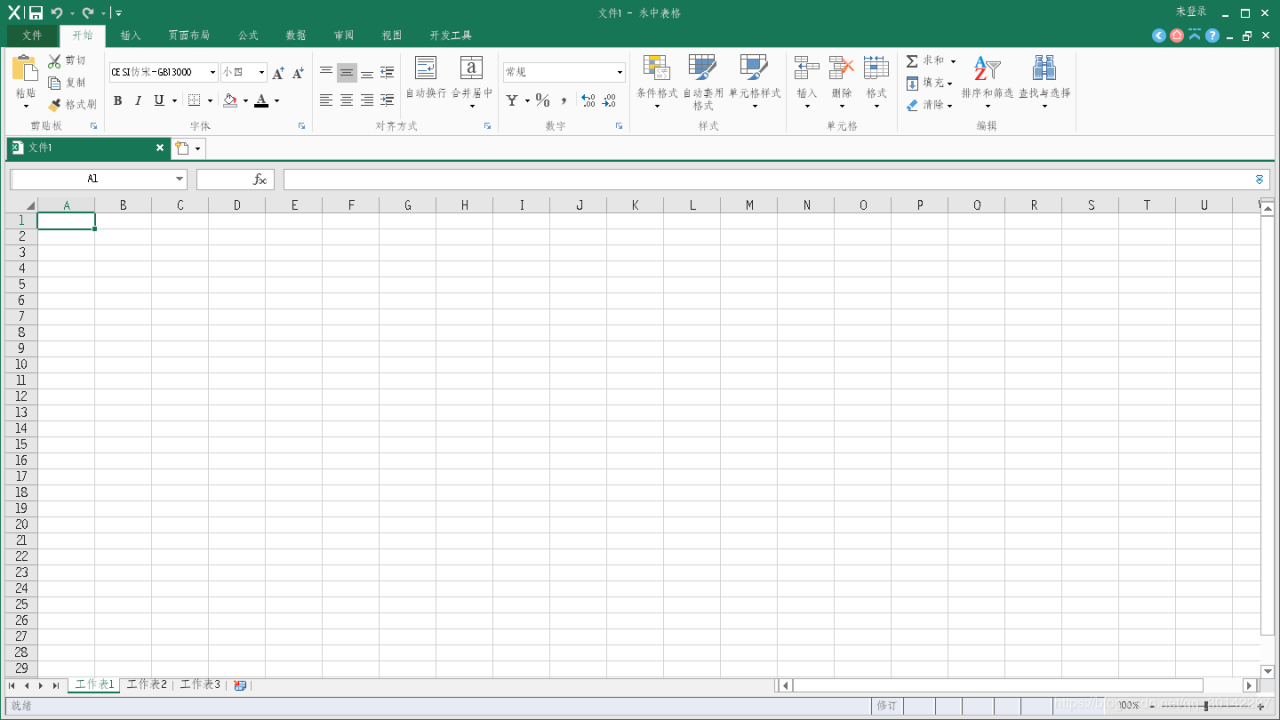Align cell text to the right
1280x720 pixels.
367,100
